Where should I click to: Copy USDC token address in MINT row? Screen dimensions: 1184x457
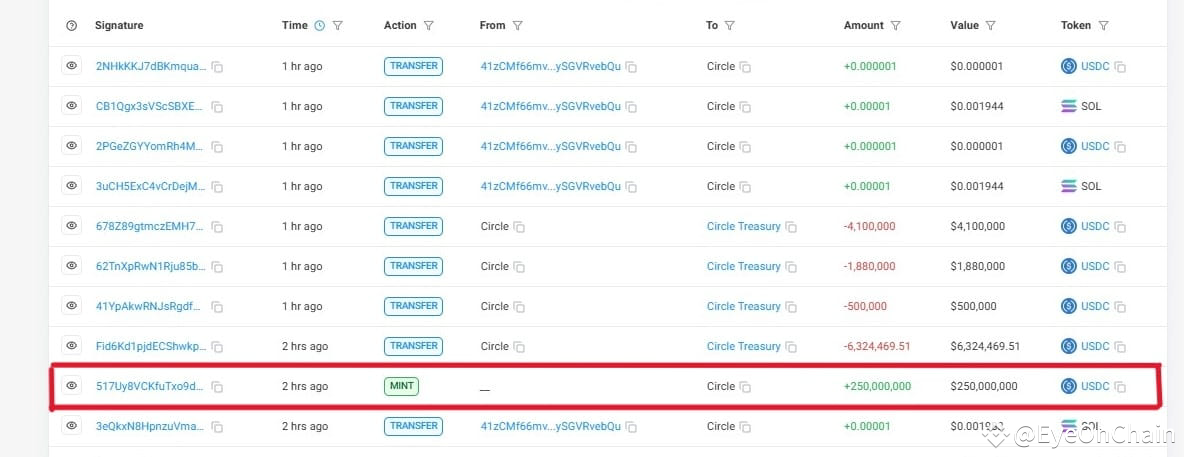(1120, 387)
